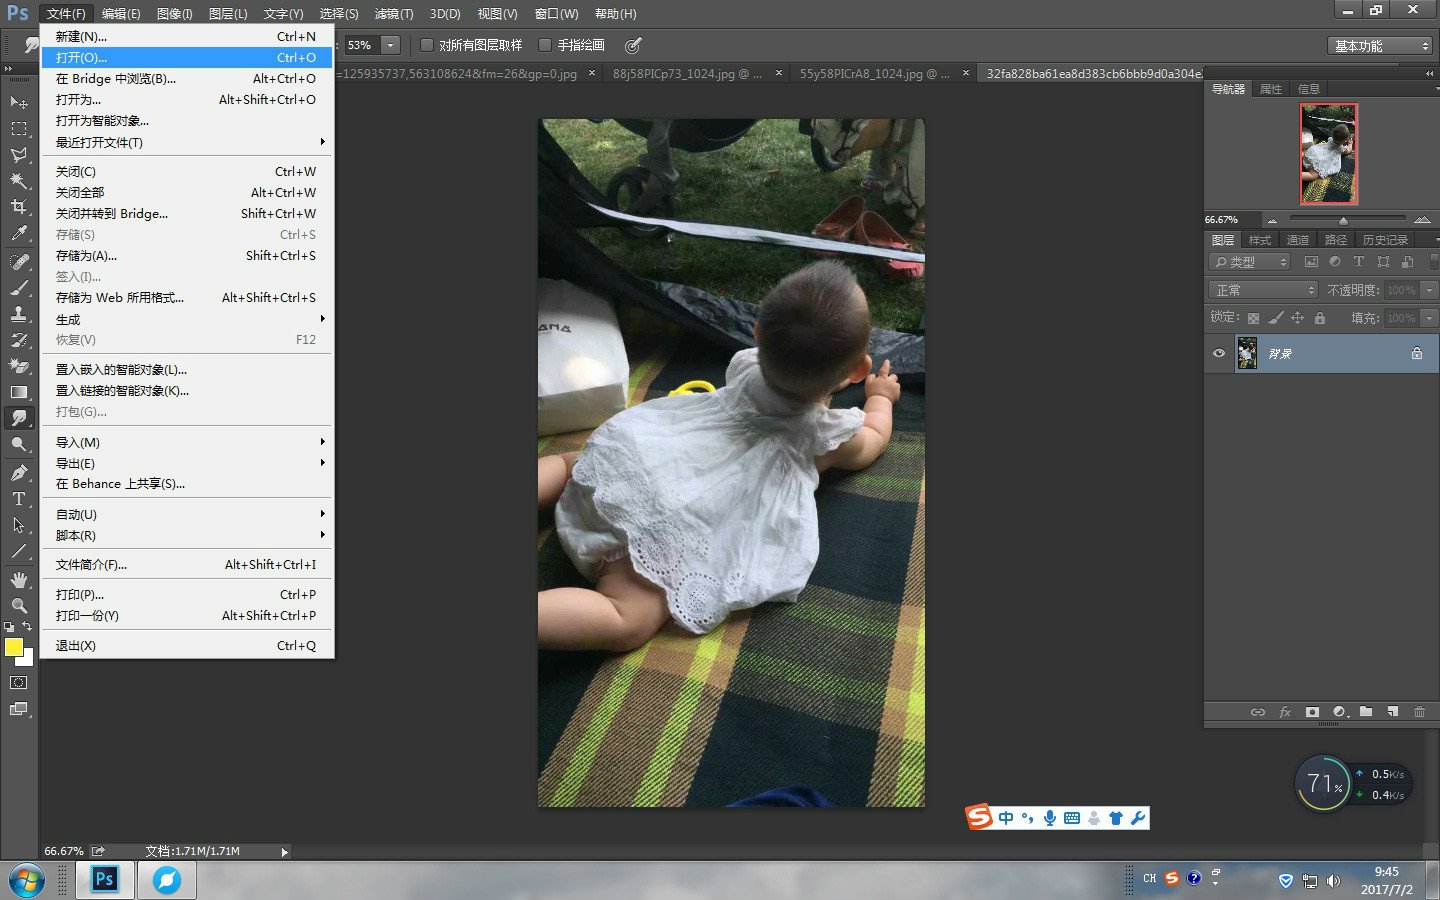Click the delete layer trash icon
The image size is (1440, 900).
1419,712
